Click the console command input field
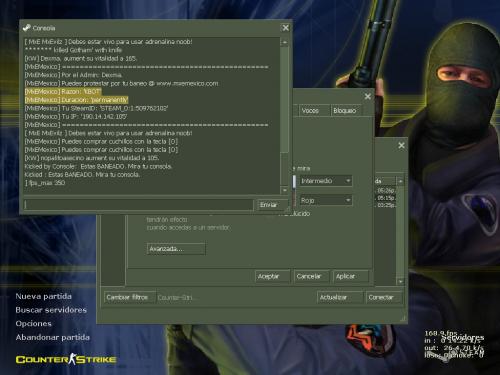Image resolution: width=500 pixels, height=375 pixels. click(138, 205)
